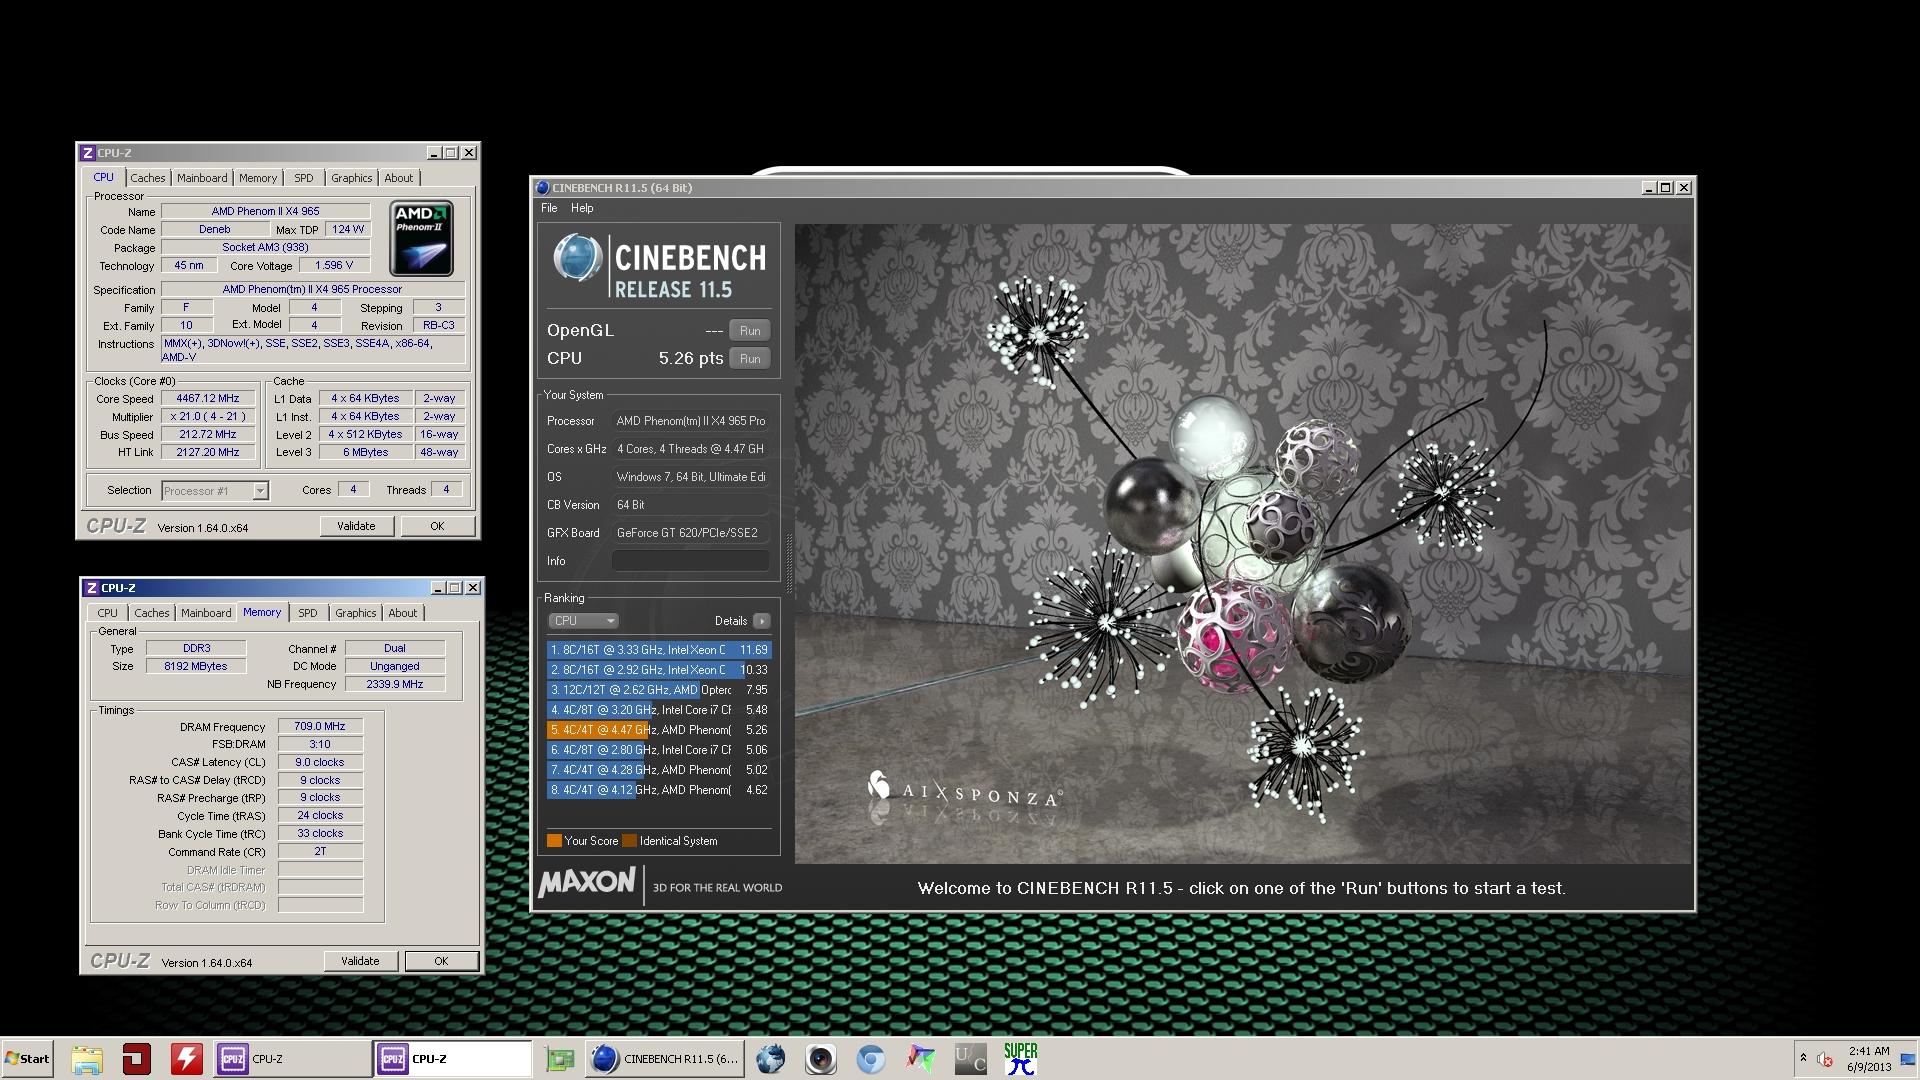Click the Info input field in CINEBENCH
Screen dimensions: 1920x1080
[691, 561]
